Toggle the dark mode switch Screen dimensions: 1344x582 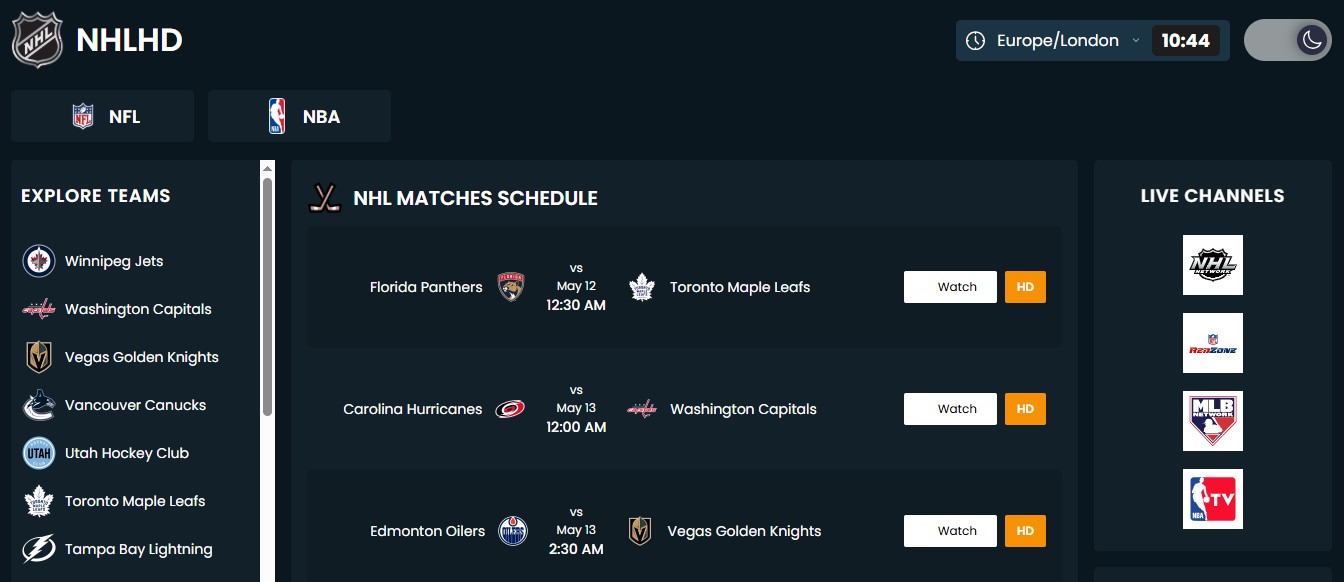(x=1287, y=40)
